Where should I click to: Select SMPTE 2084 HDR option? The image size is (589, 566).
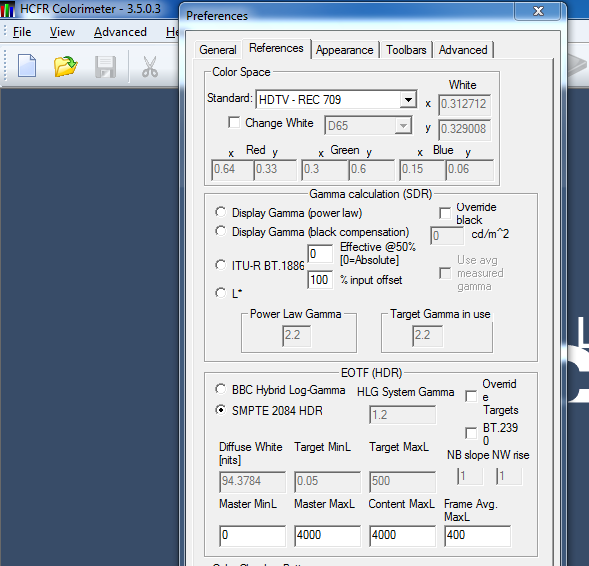click(220, 410)
